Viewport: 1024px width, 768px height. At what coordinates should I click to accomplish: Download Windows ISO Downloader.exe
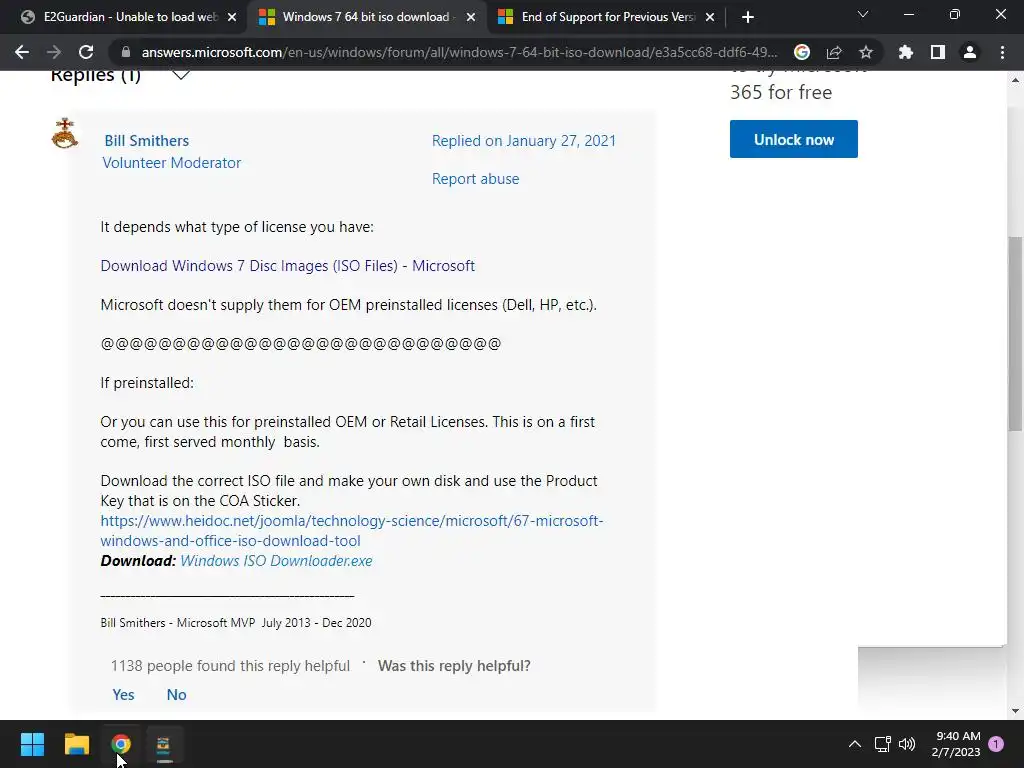pos(276,561)
